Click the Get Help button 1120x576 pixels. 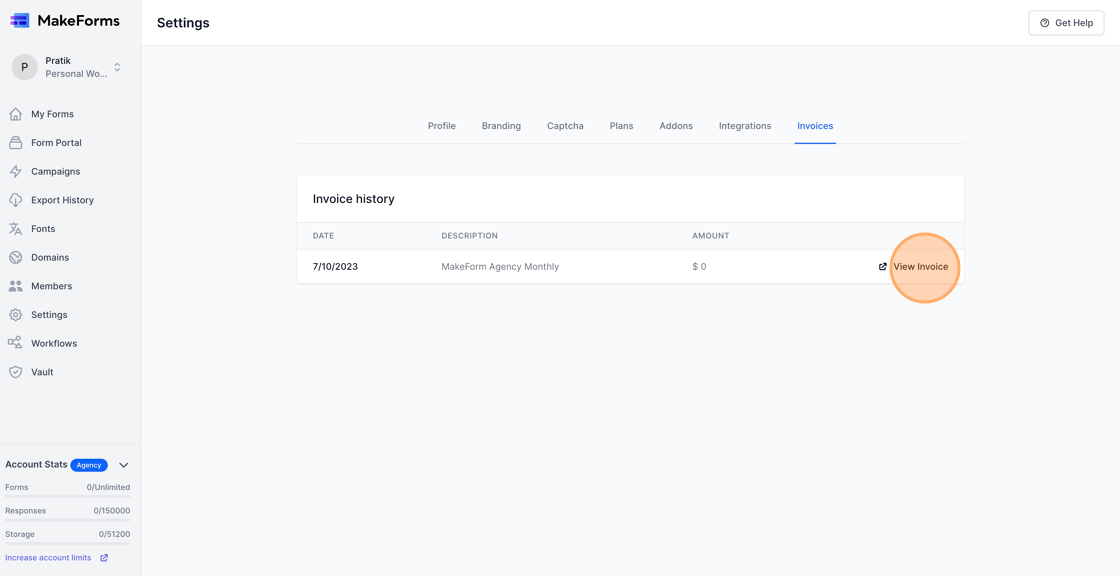point(1066,23)
